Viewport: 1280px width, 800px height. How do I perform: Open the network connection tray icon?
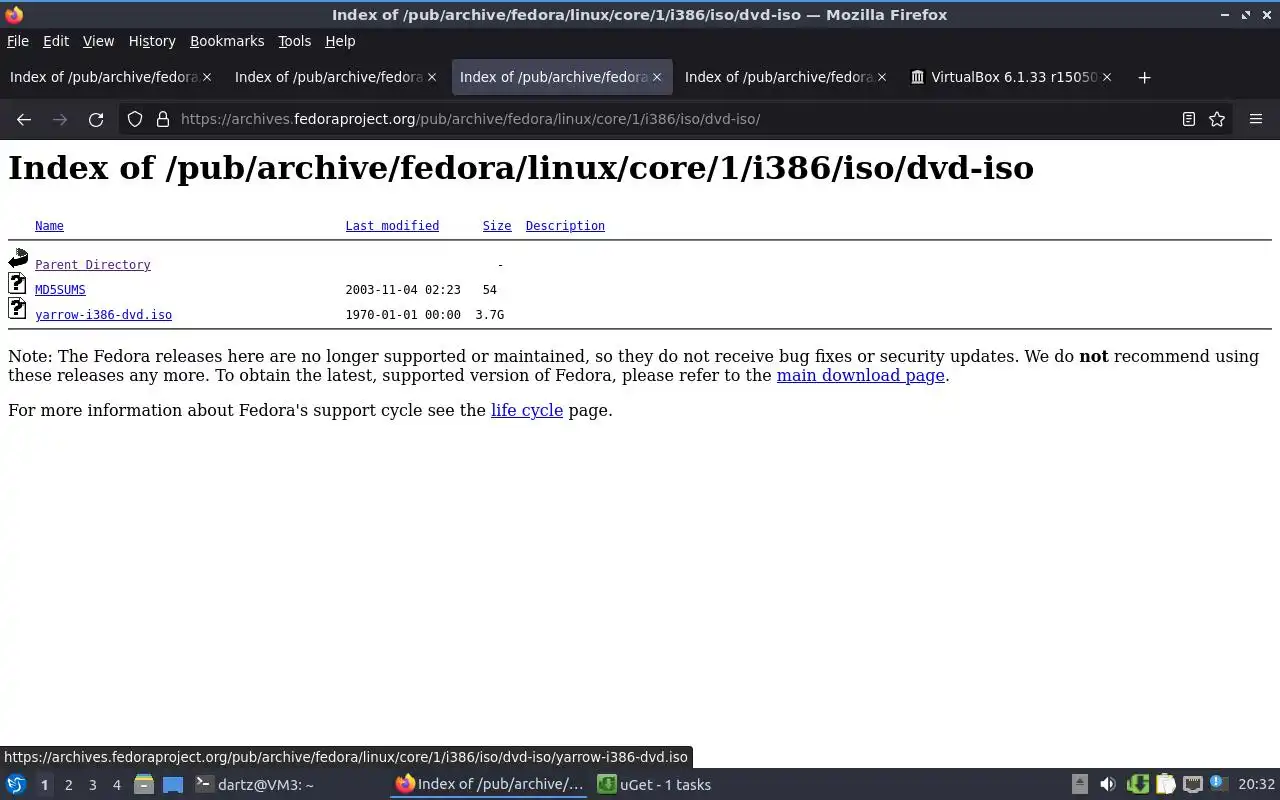click(1193, 785)
